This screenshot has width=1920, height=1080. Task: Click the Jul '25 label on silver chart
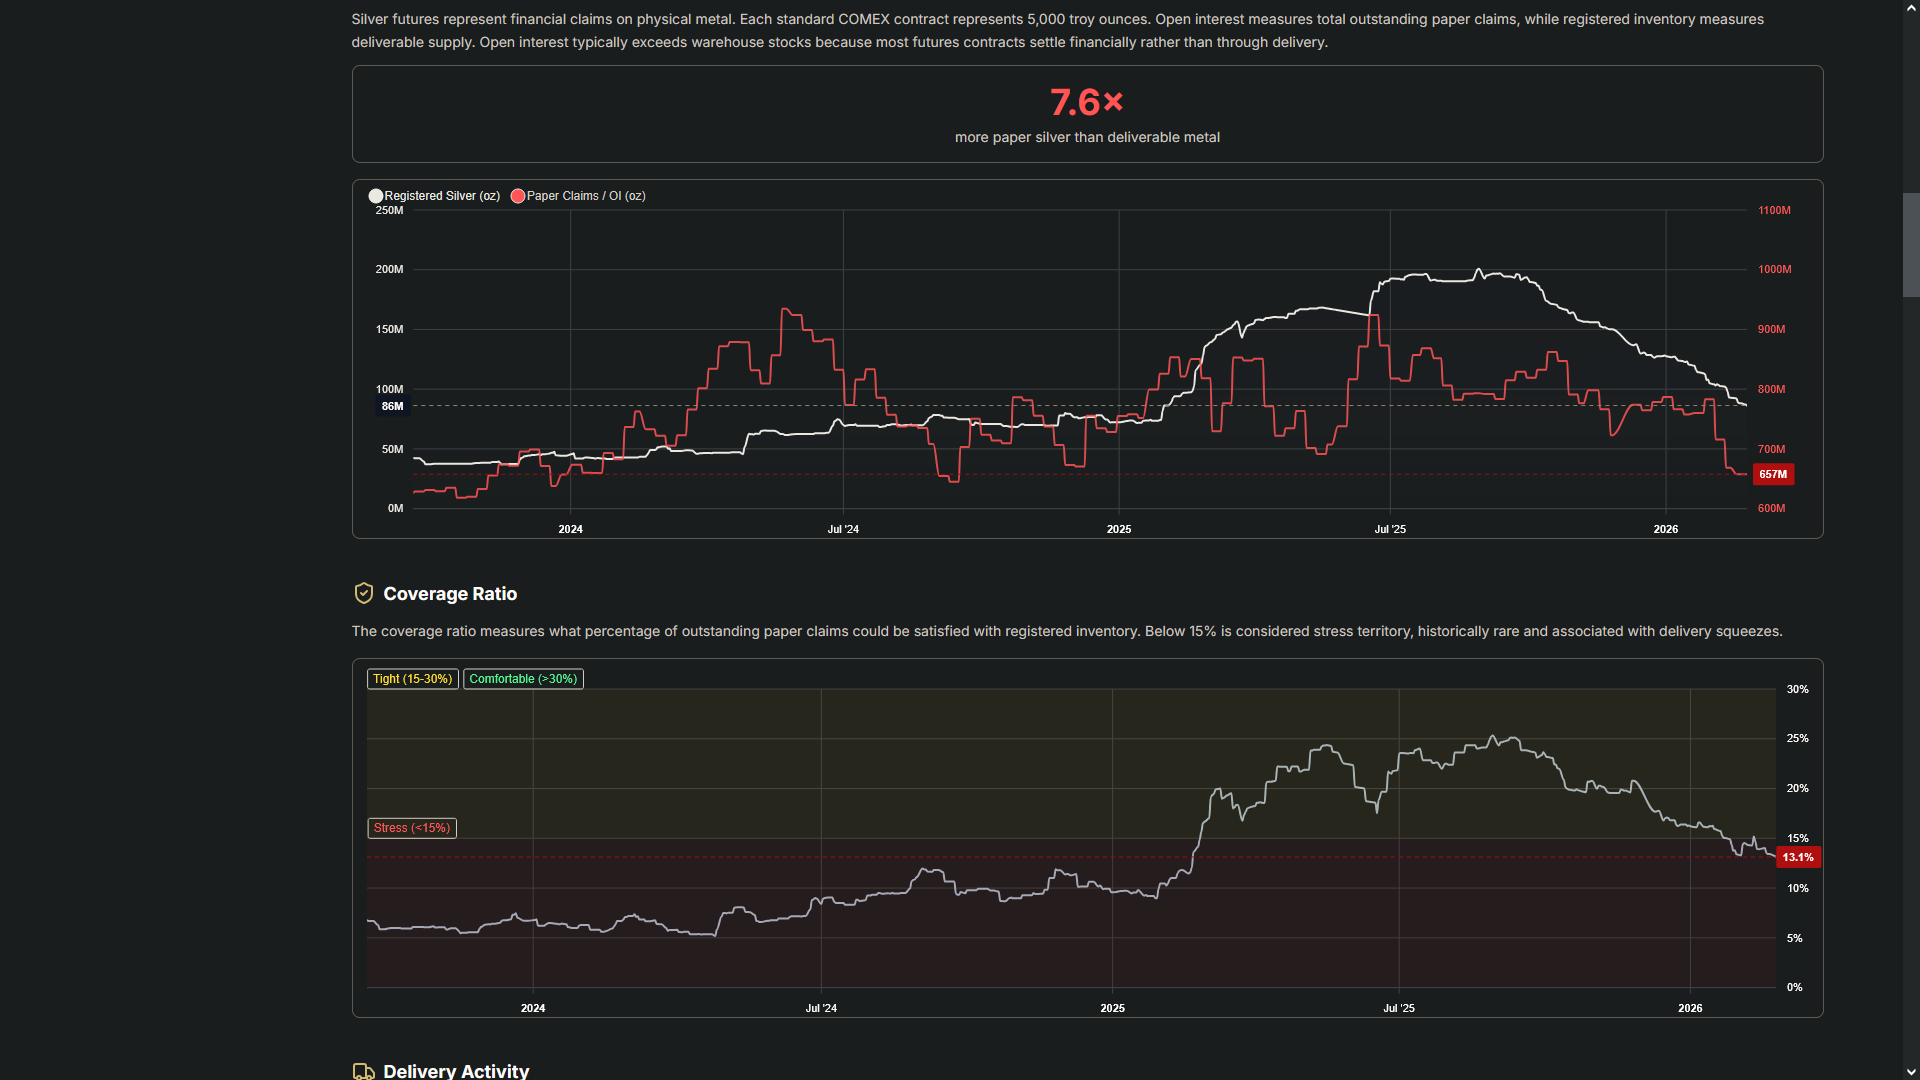(1390, 529)
